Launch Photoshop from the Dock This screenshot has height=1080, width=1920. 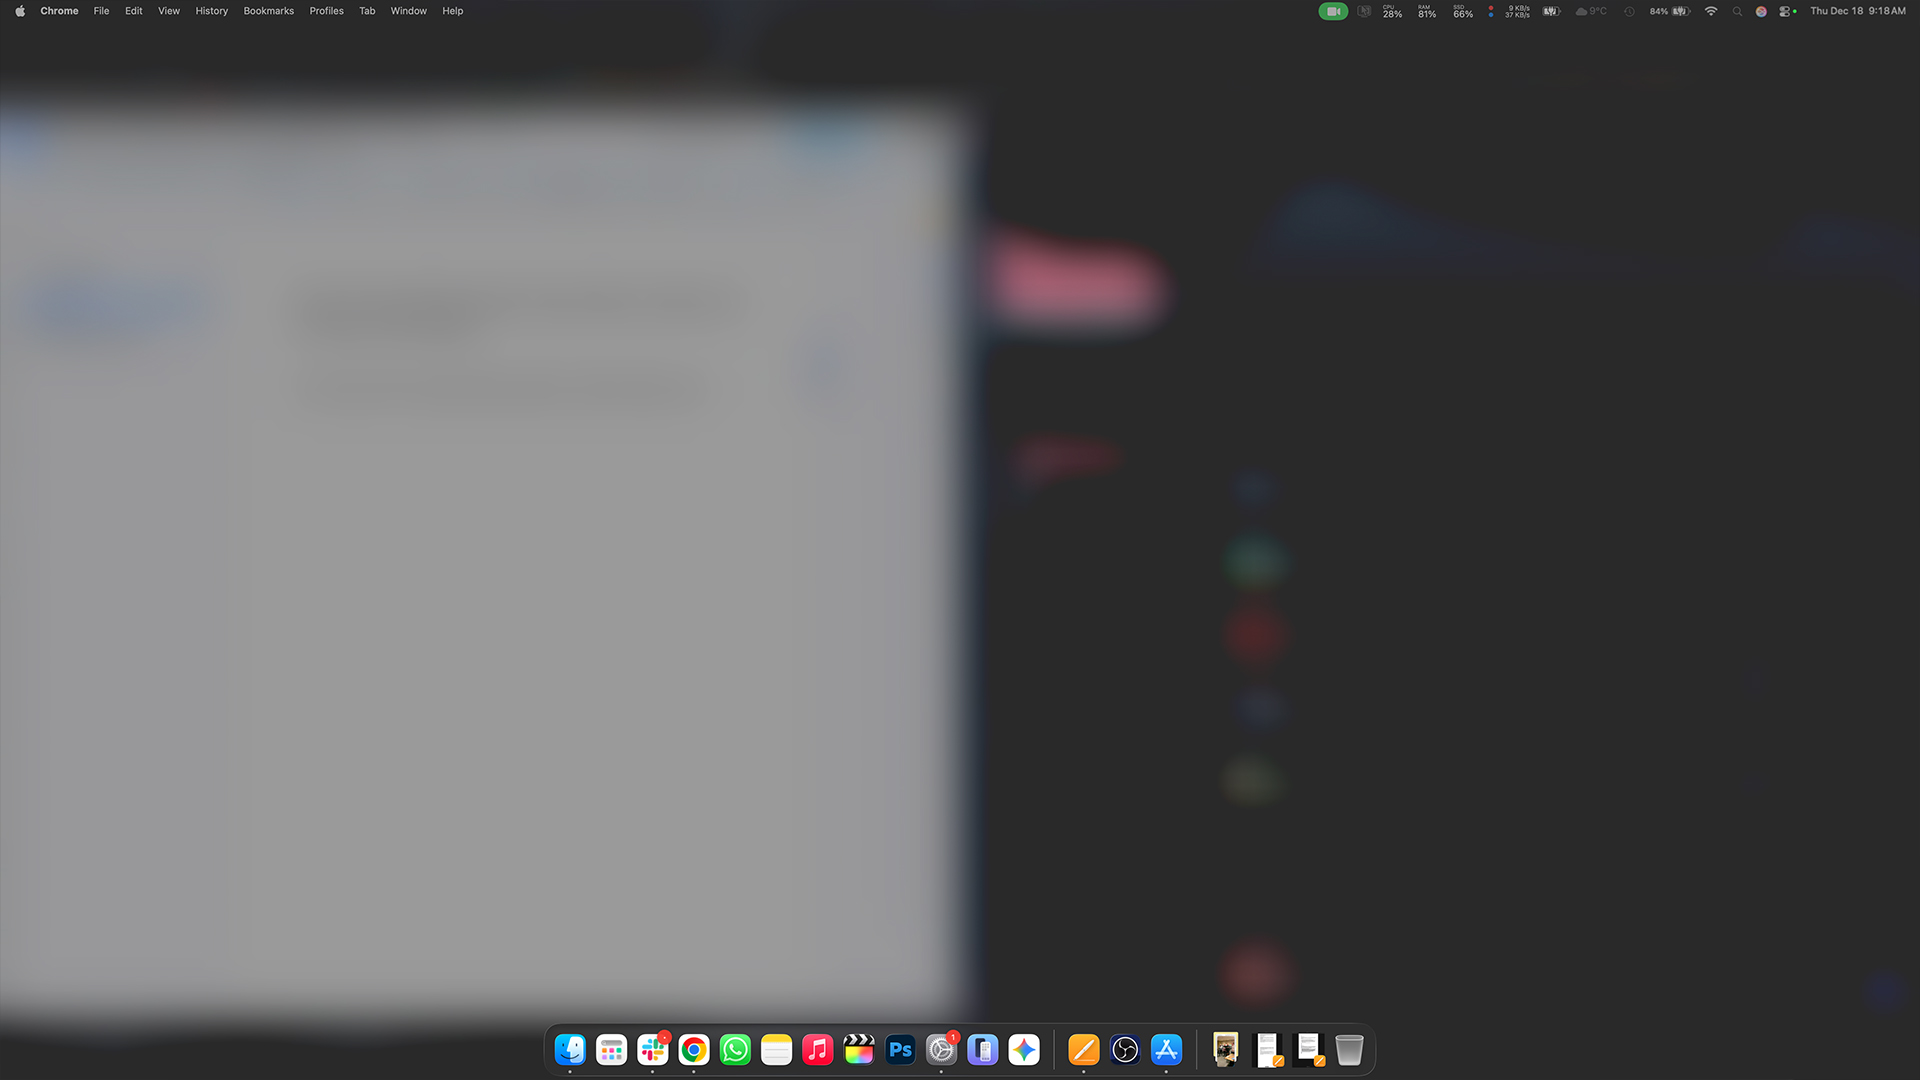[899, 1049]
